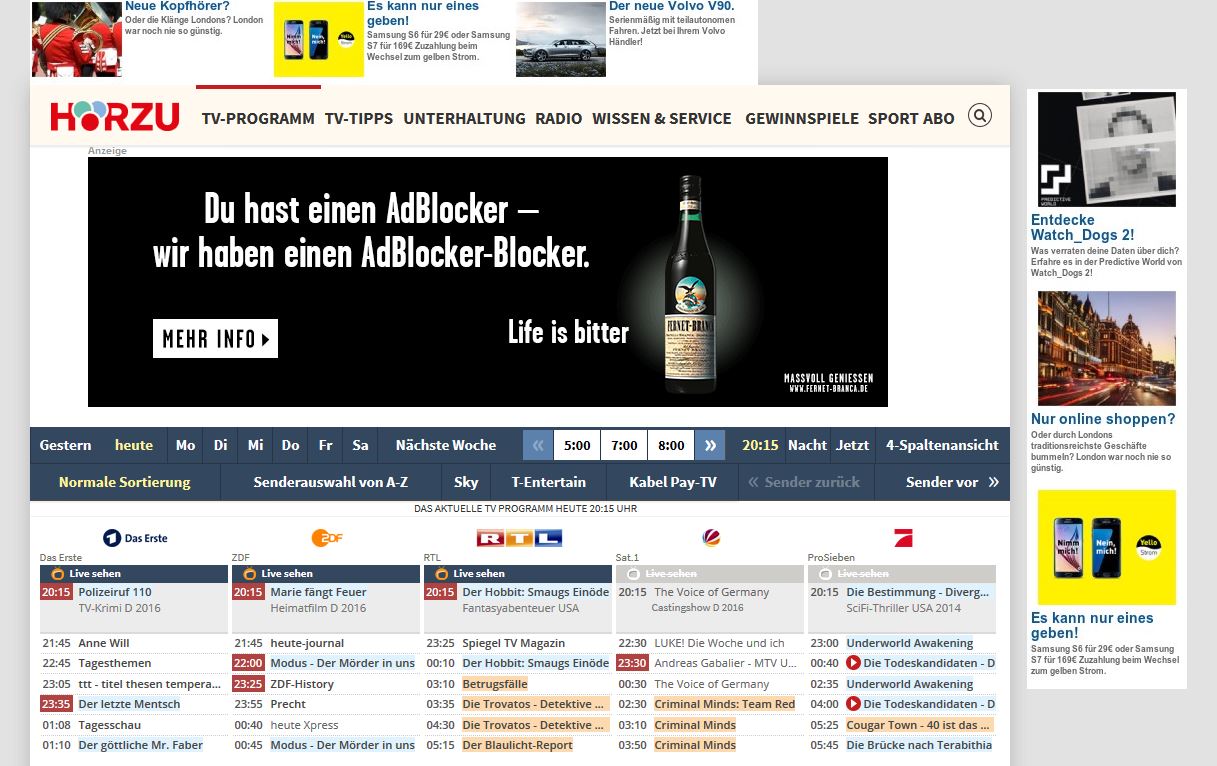This screenshot has width=1217, height=766.
Task: Select the heute day tab
Action: (134, 445)
